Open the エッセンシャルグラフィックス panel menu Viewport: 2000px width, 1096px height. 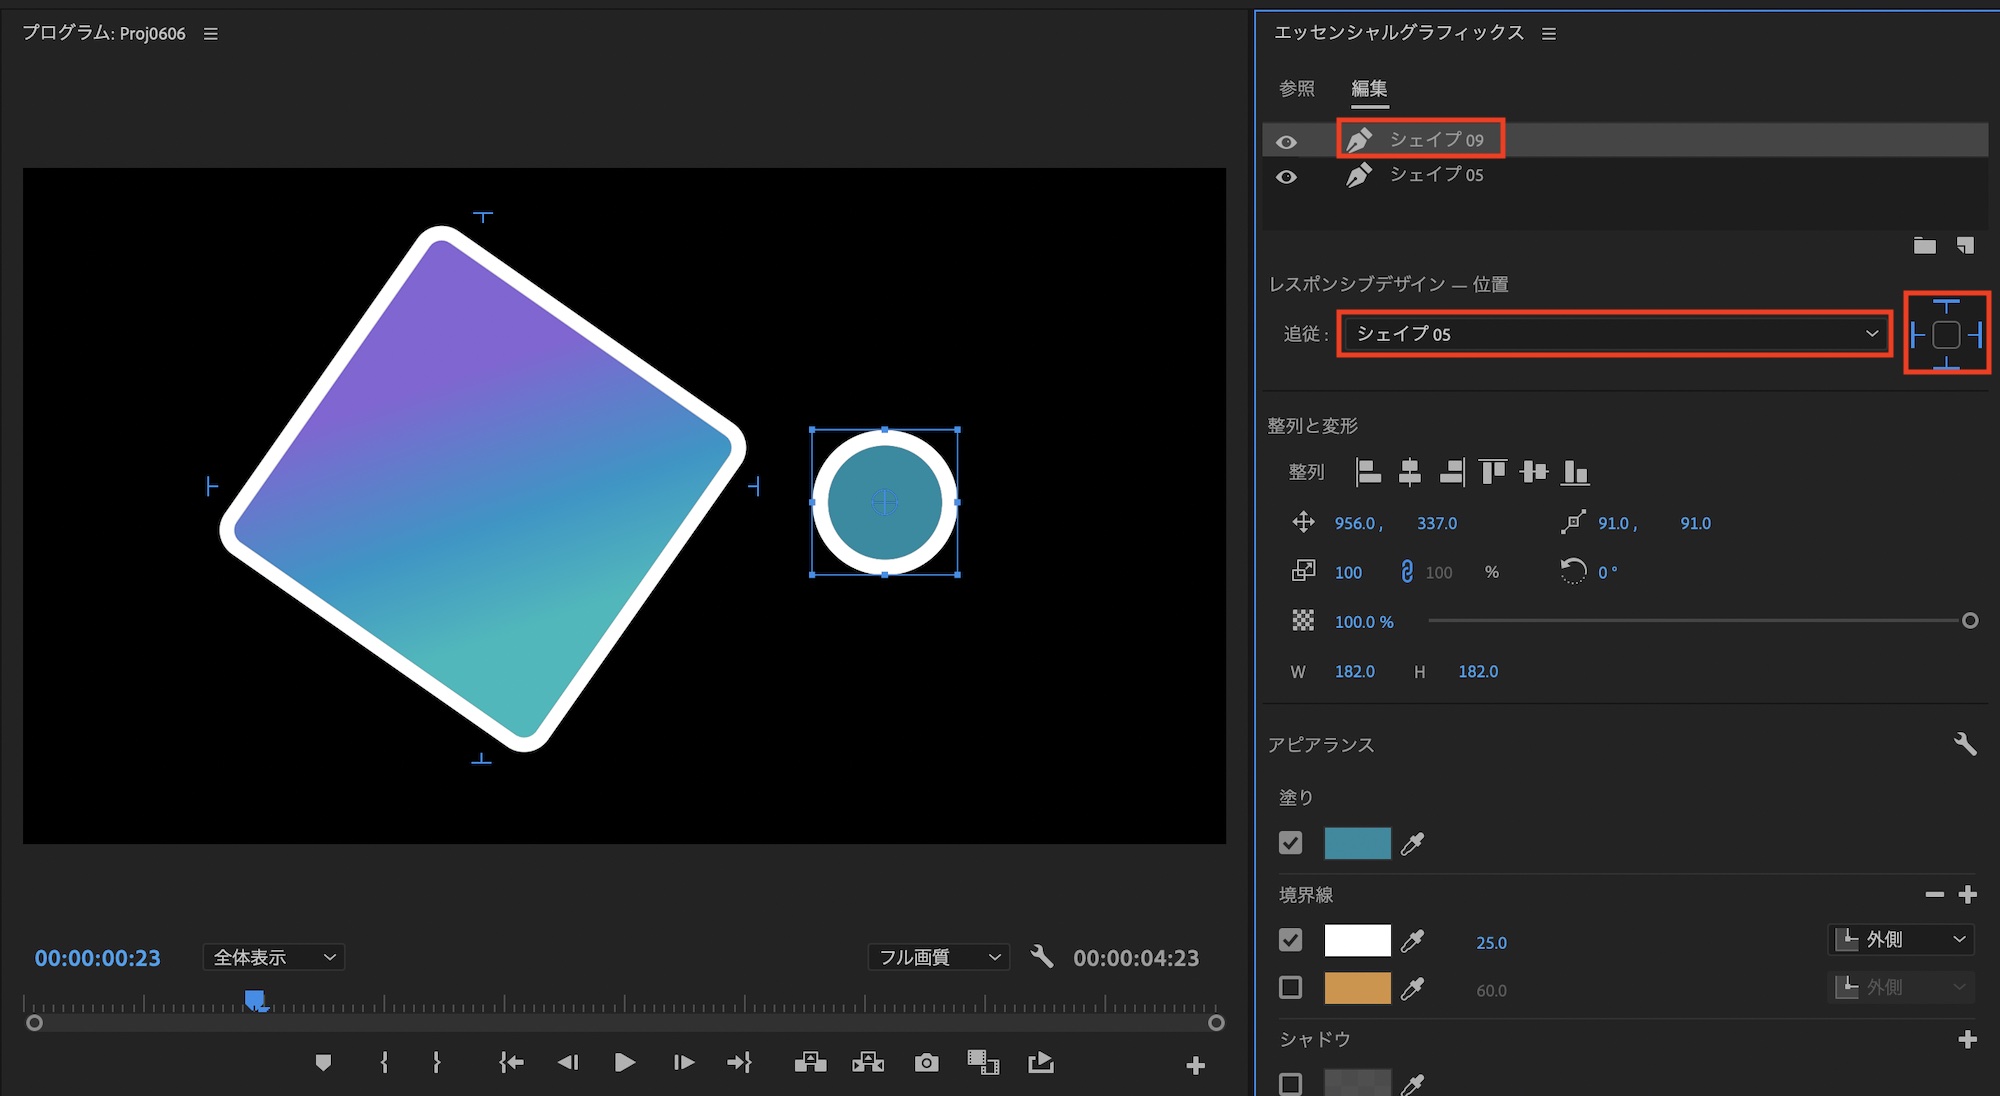coord(1549,34)
